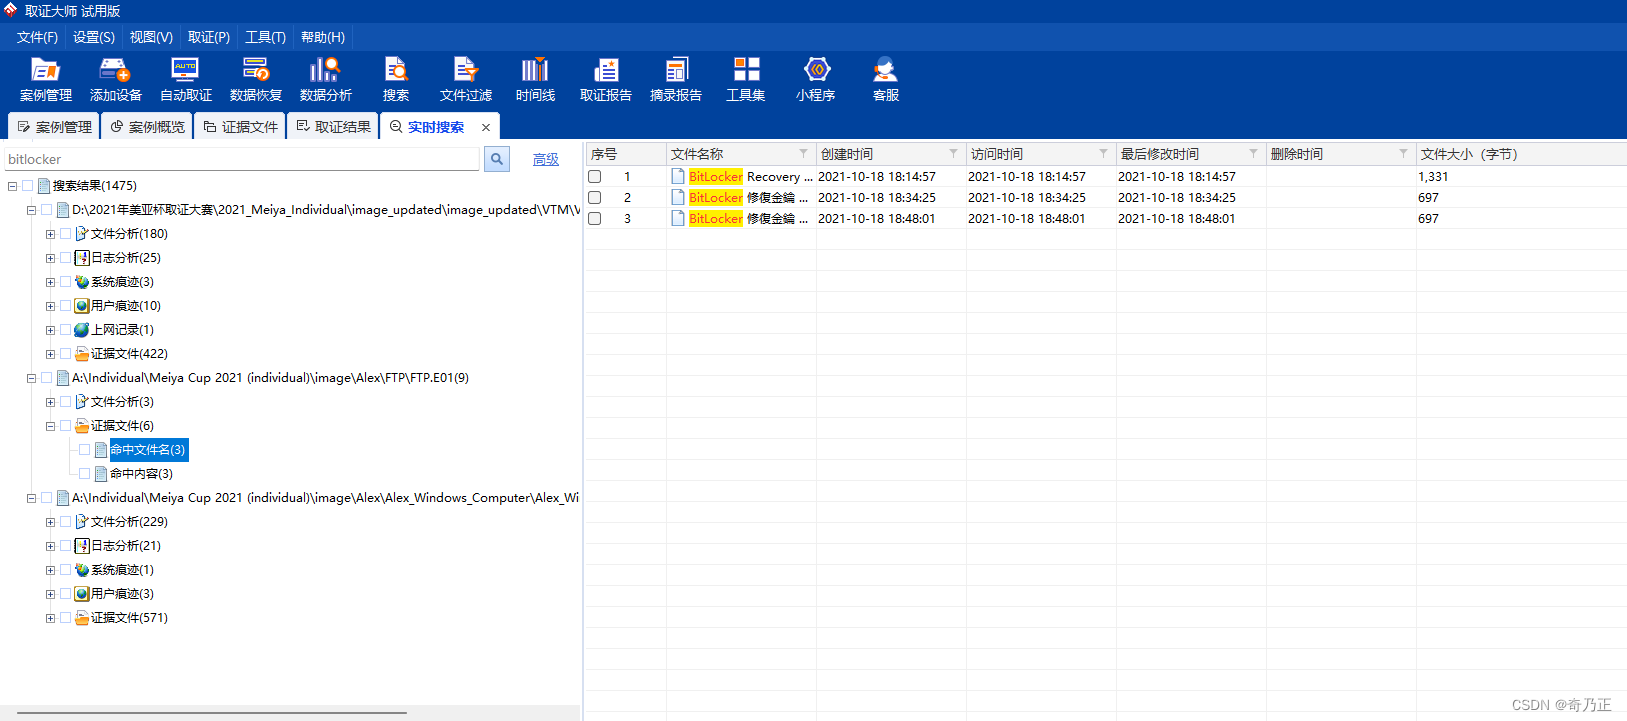1627x721 pixels.
Task: Select creation time 2021-10-18 18:48:01
Action: (x=877, y=218)
